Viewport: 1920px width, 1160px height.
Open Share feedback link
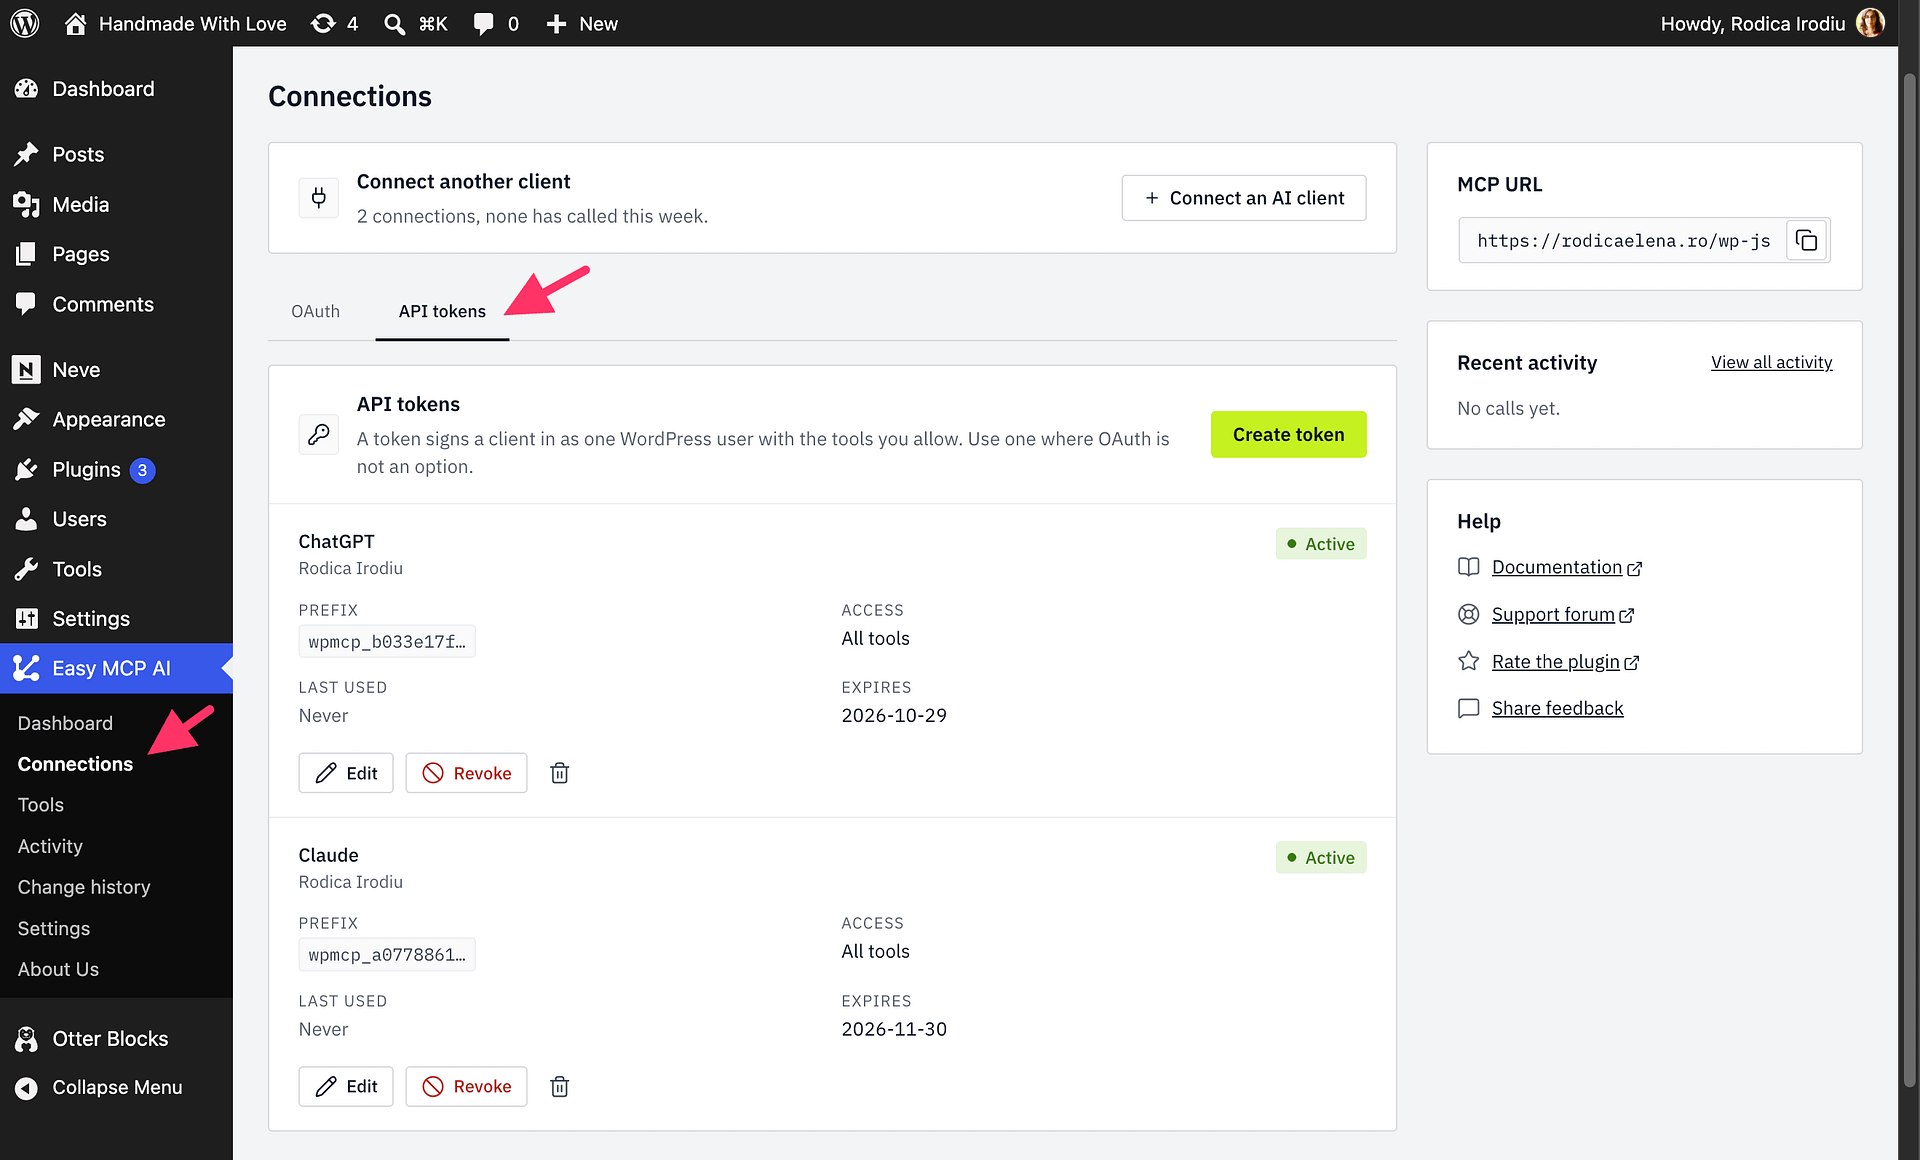pyautogui.click(x=1557, y=708)
